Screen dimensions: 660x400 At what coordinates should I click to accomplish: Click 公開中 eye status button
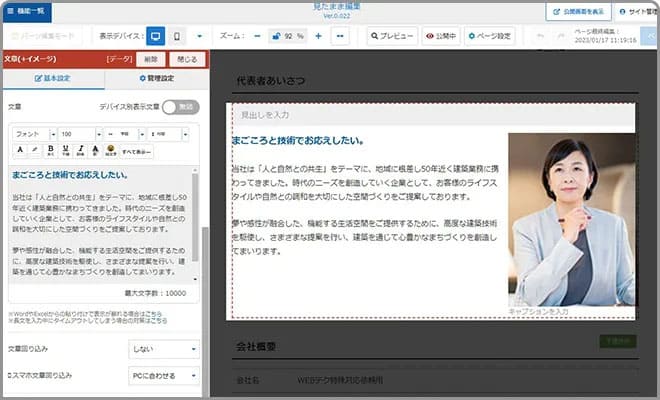(x=441, y=36)
